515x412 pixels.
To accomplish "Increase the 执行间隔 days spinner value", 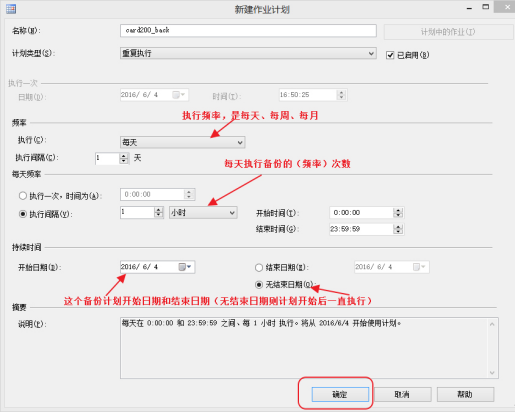I will tap(124, 156).
